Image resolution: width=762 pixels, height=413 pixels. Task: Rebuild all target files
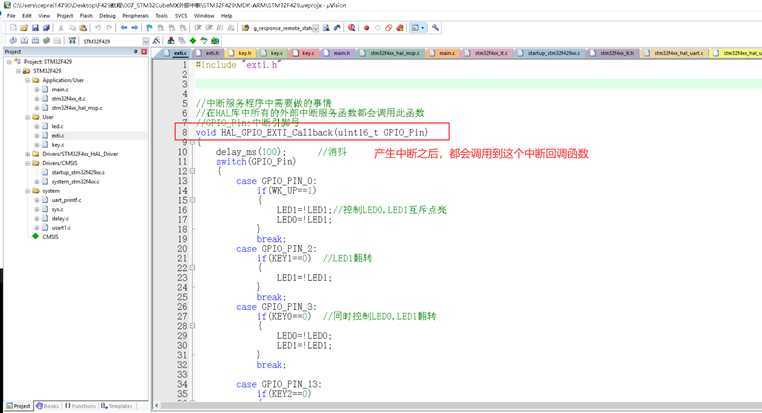click(x=35, y=41)
